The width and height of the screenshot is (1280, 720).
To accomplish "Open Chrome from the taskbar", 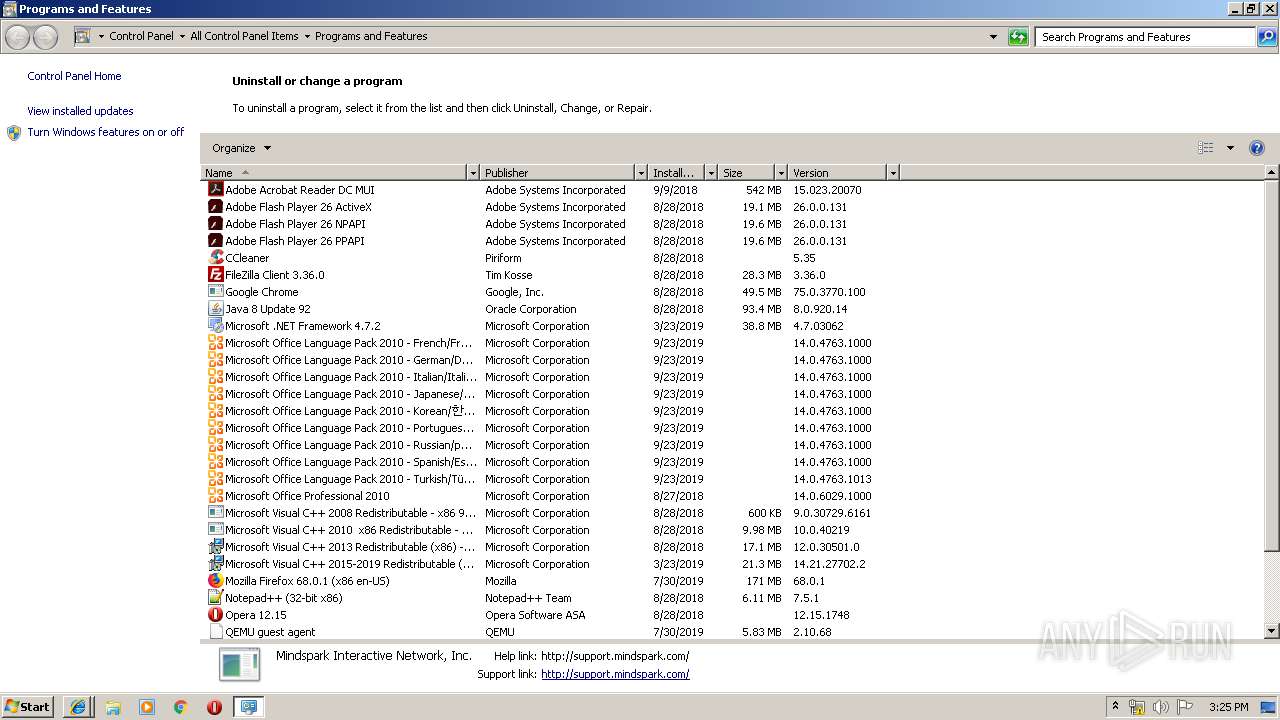I will [181, 707].
